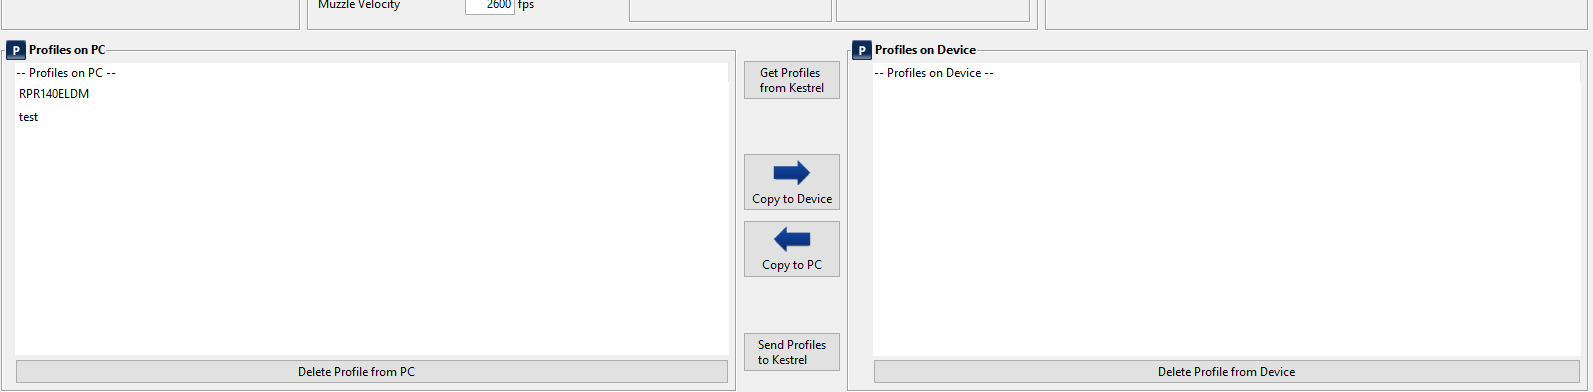The image size is (1593, 392).
Task: Select the test profile in PC list
Action: pos(372,117)
